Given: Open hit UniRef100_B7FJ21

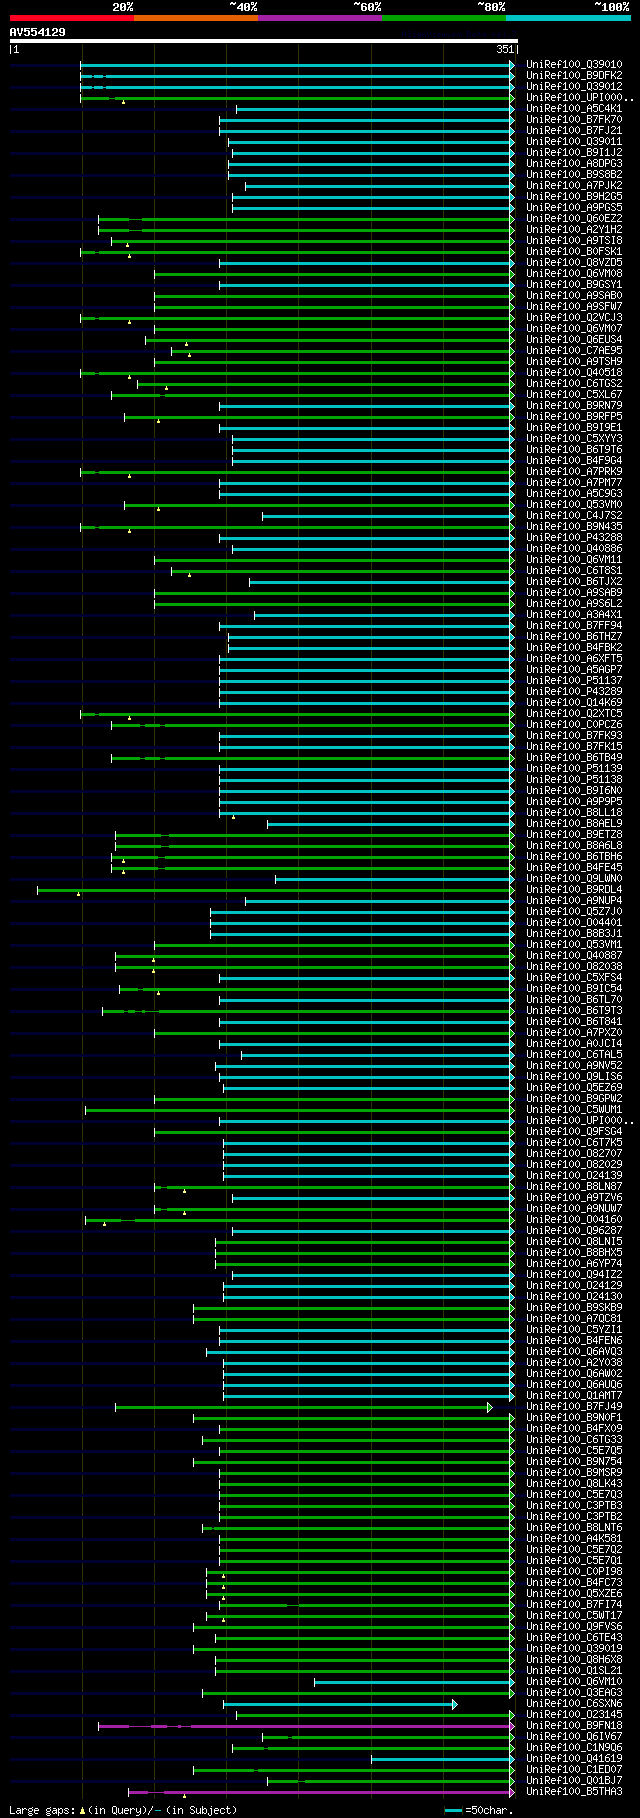Looking at the screenshot, I should click(x=574, y=131).
